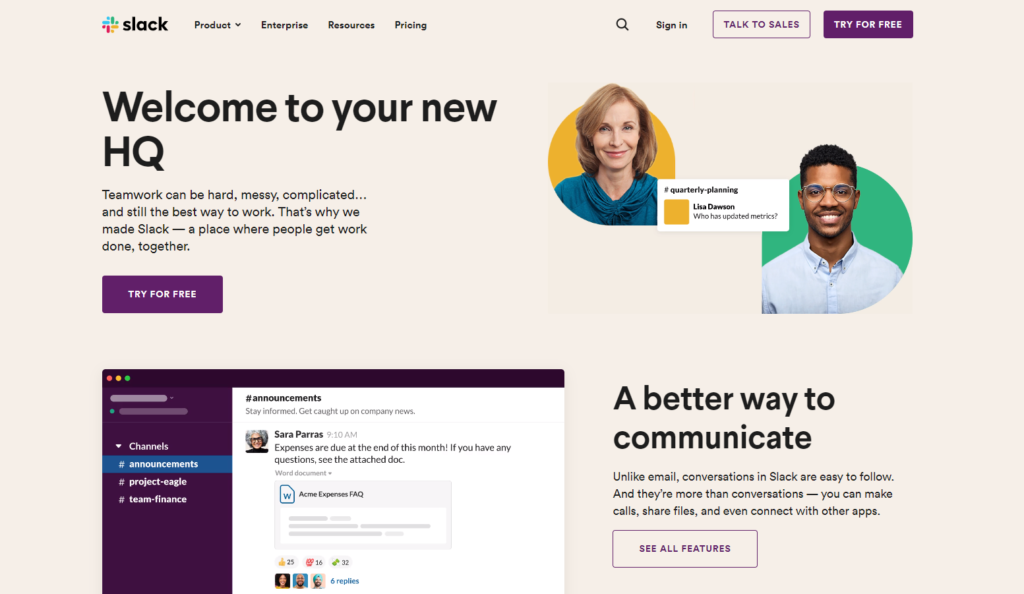The image size is (1024, 594).
Task: Click the Acme Expenses FAQ attachment
Action: tap(362, 514)
